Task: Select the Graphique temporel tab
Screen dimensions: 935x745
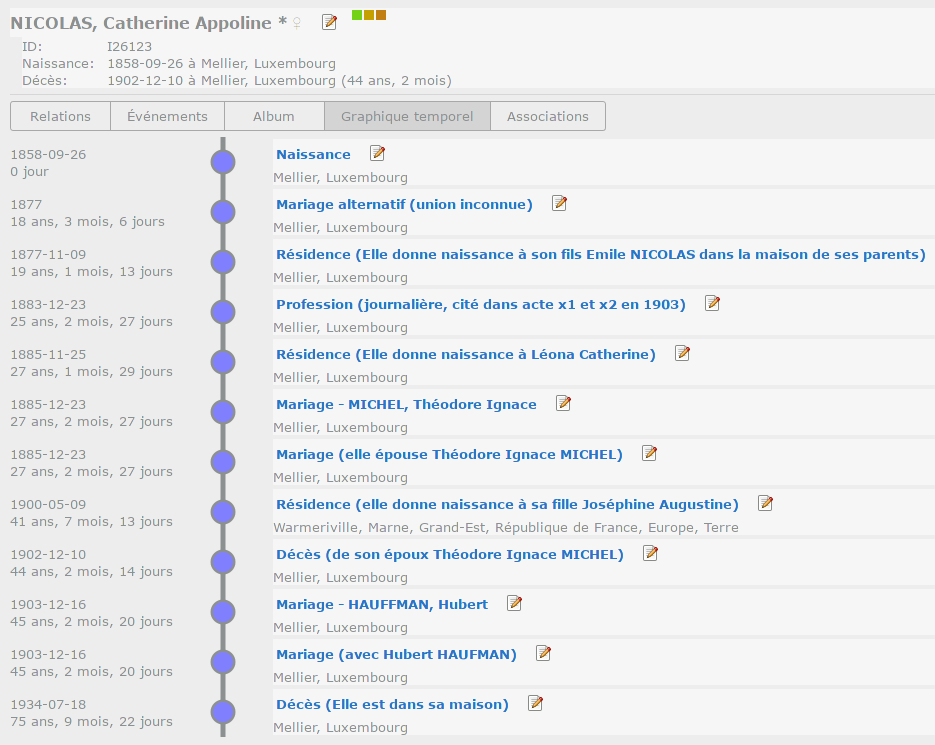Action: [x=407, y=116]
